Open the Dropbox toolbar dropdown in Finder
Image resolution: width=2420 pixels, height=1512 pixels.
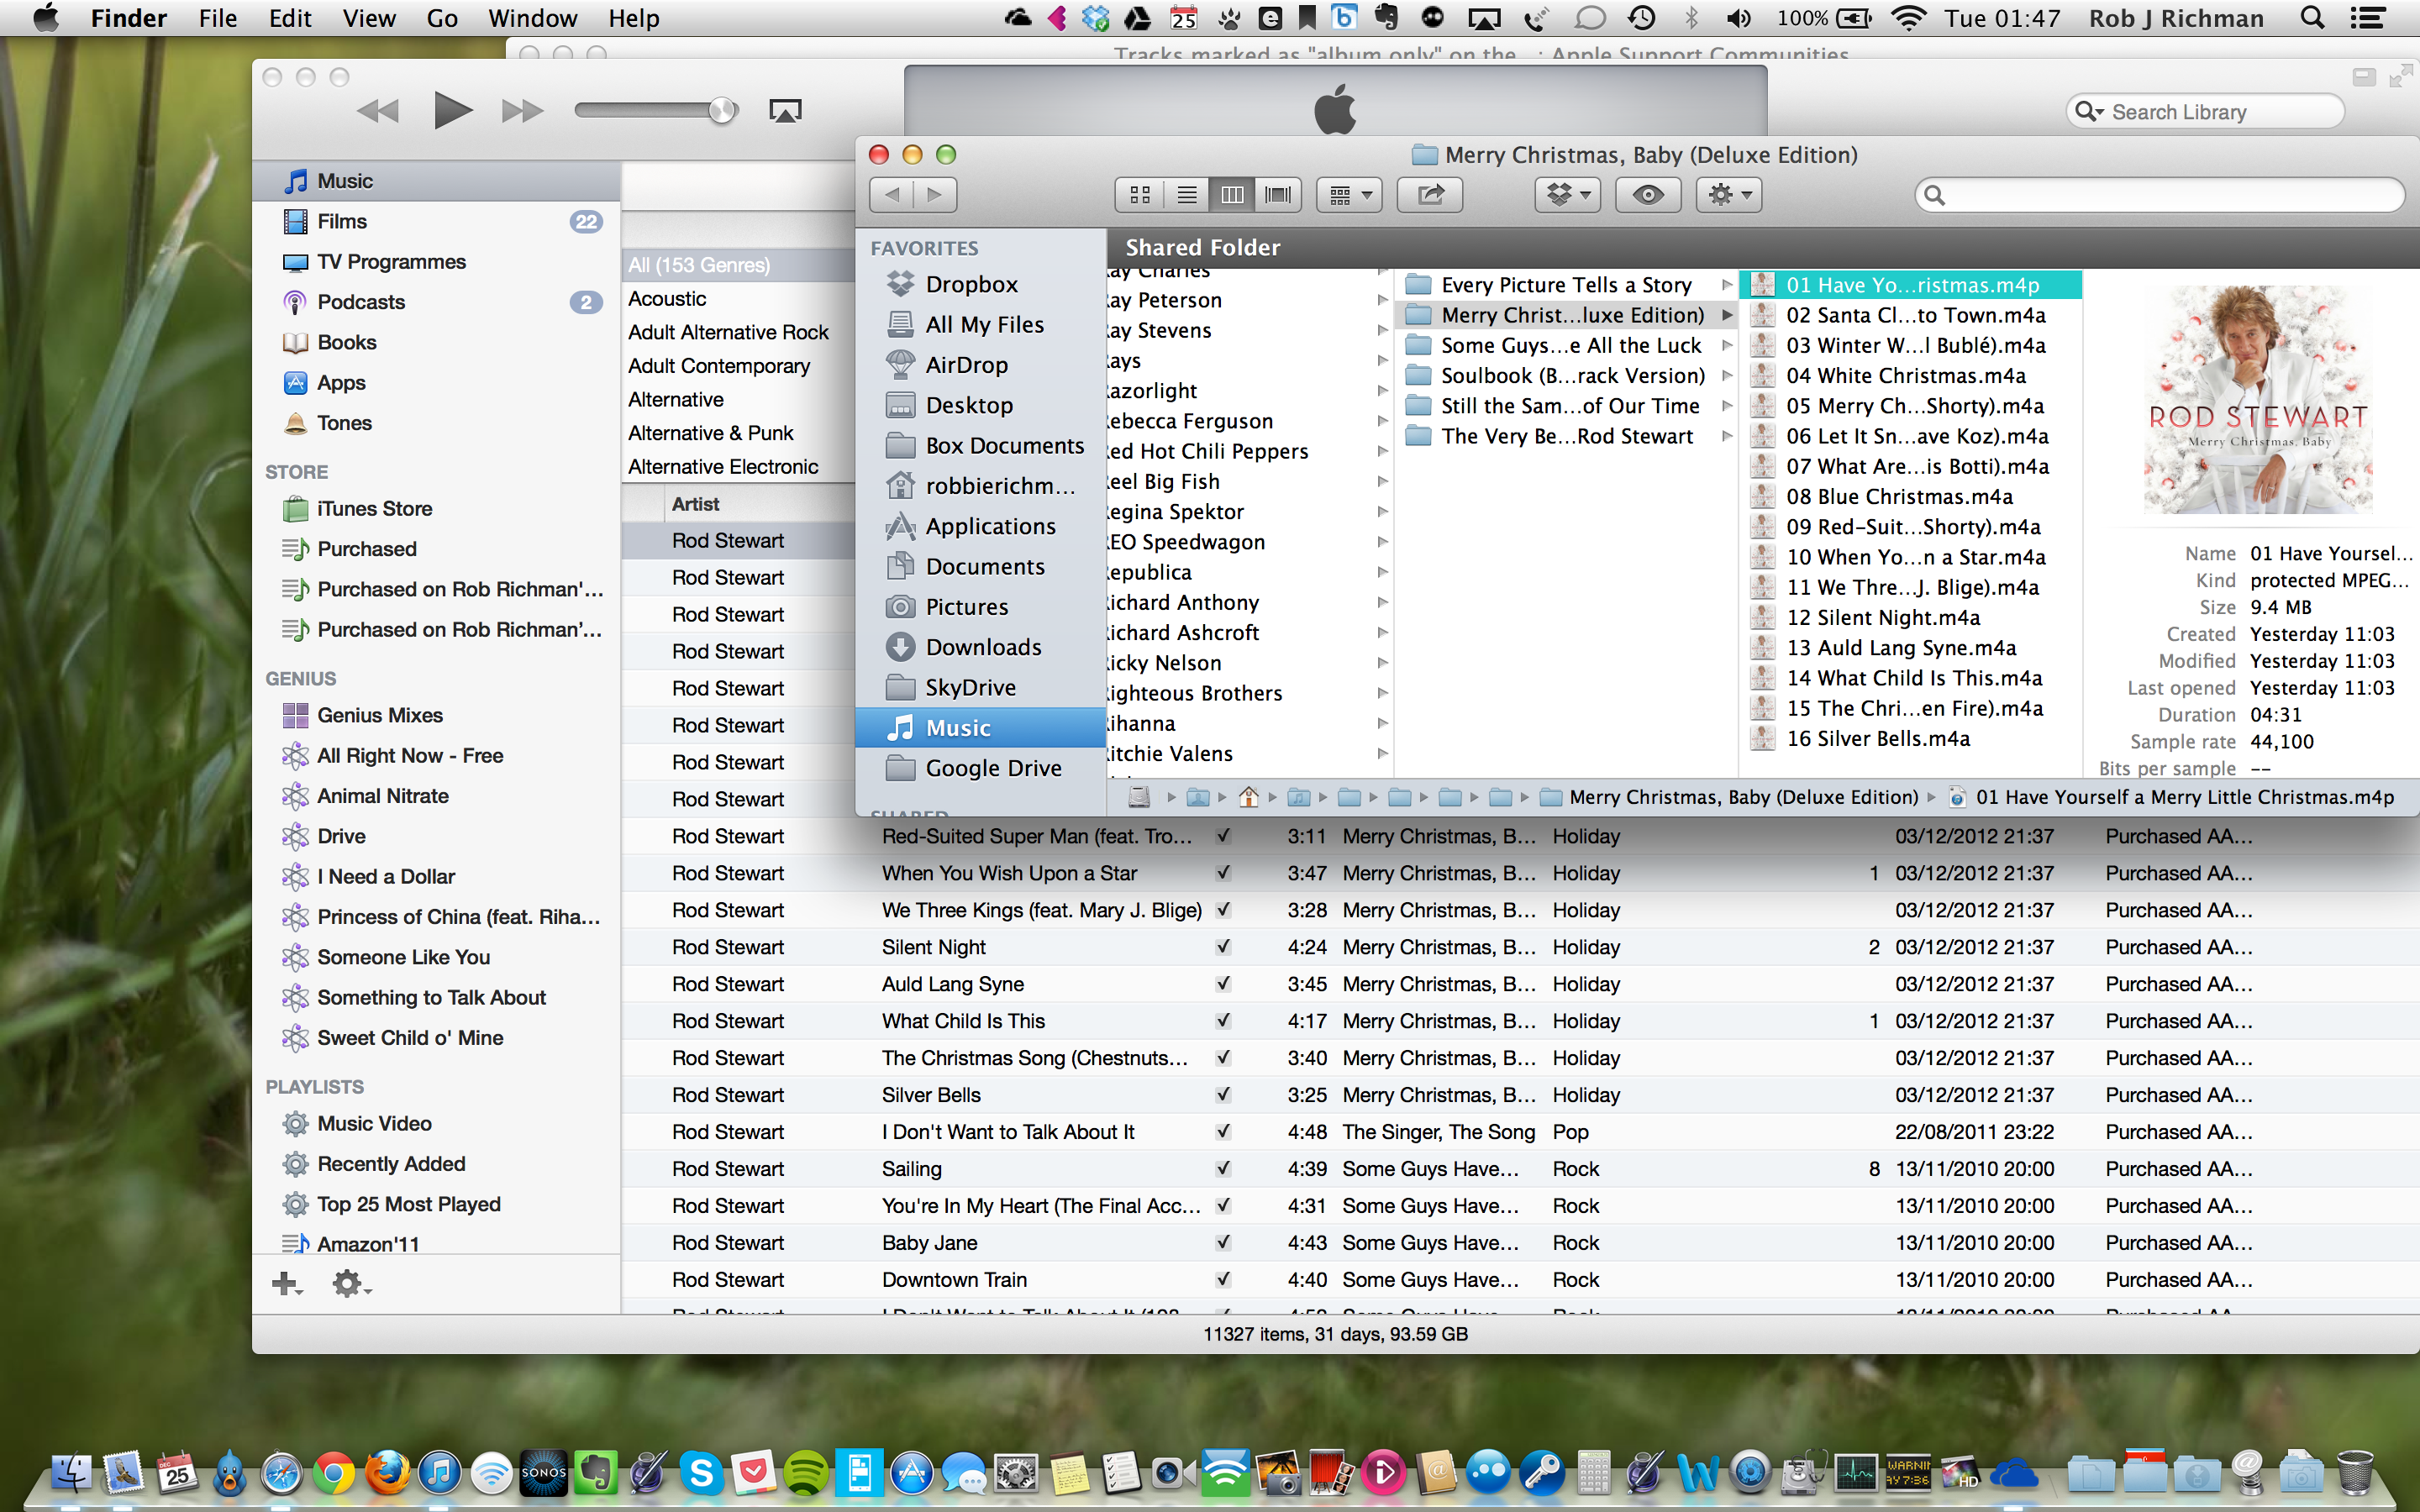[1568, 194]
